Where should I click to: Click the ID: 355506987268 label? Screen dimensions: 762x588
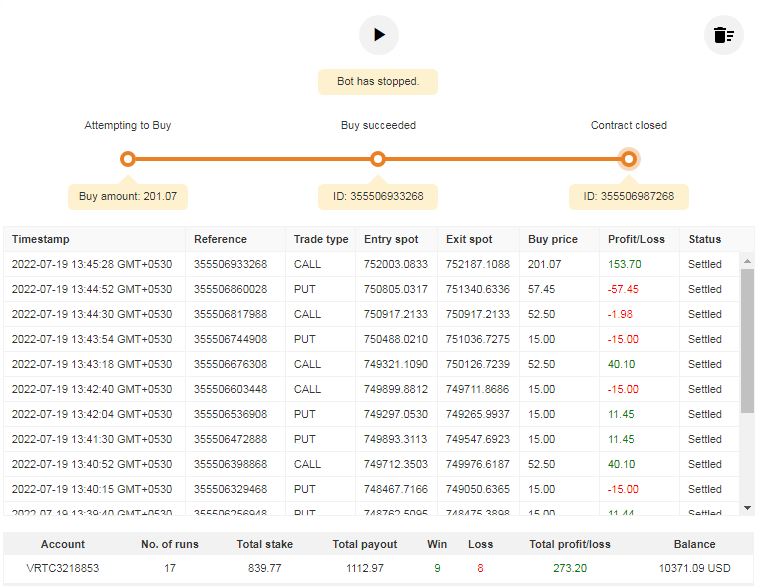pyautogui.click(x=628, y=196)
